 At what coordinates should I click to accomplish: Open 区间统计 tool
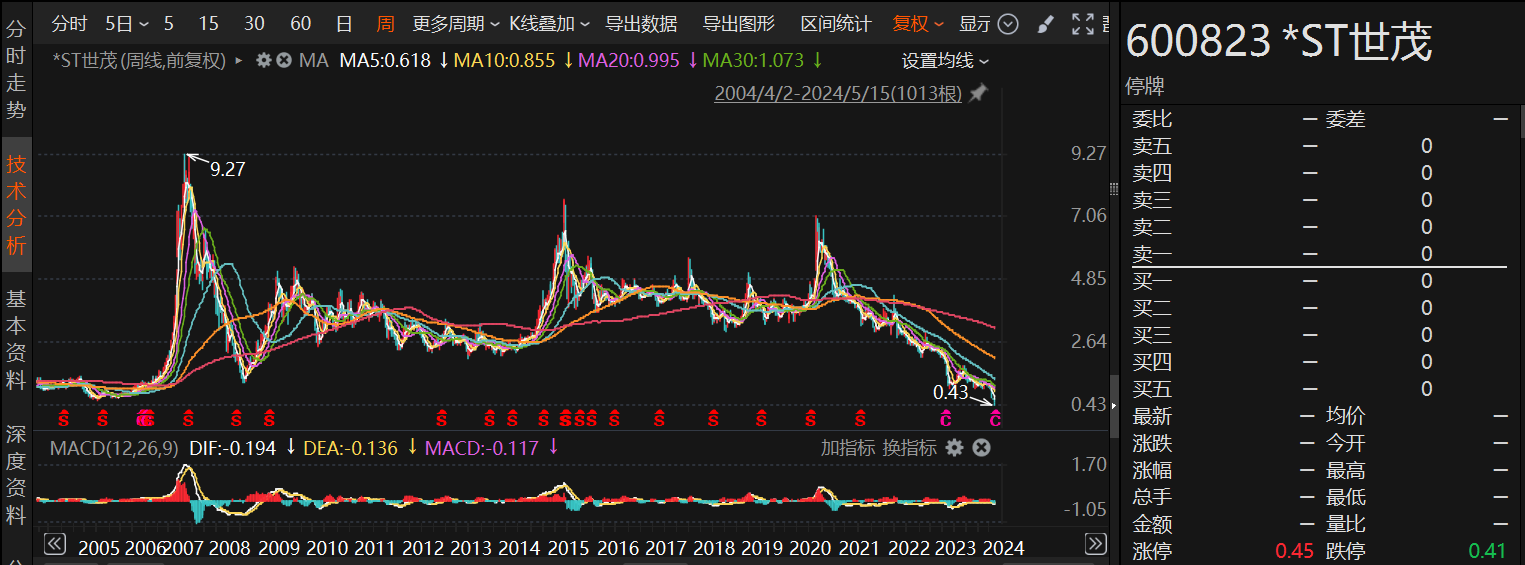click(836, 23)
